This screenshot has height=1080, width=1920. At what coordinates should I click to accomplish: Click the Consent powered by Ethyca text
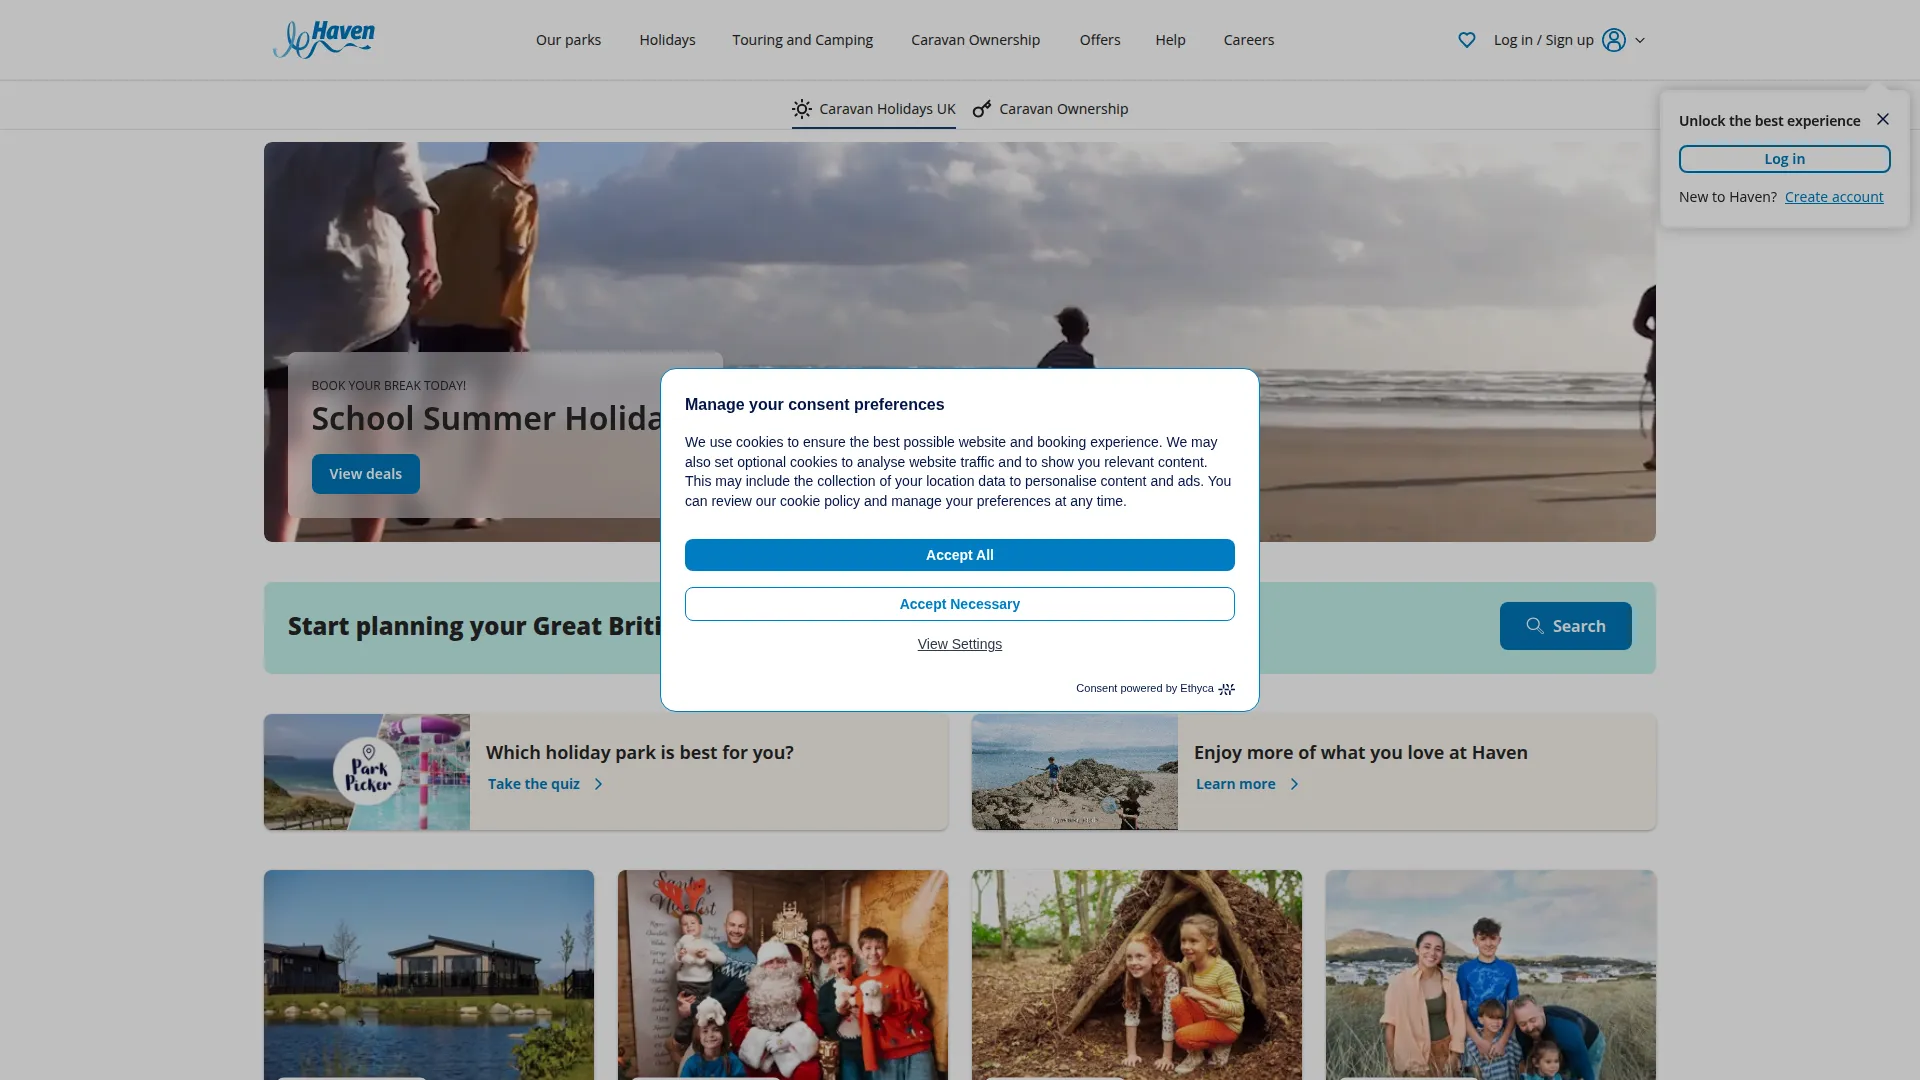pyautogui.click(x=1144, y=688)
